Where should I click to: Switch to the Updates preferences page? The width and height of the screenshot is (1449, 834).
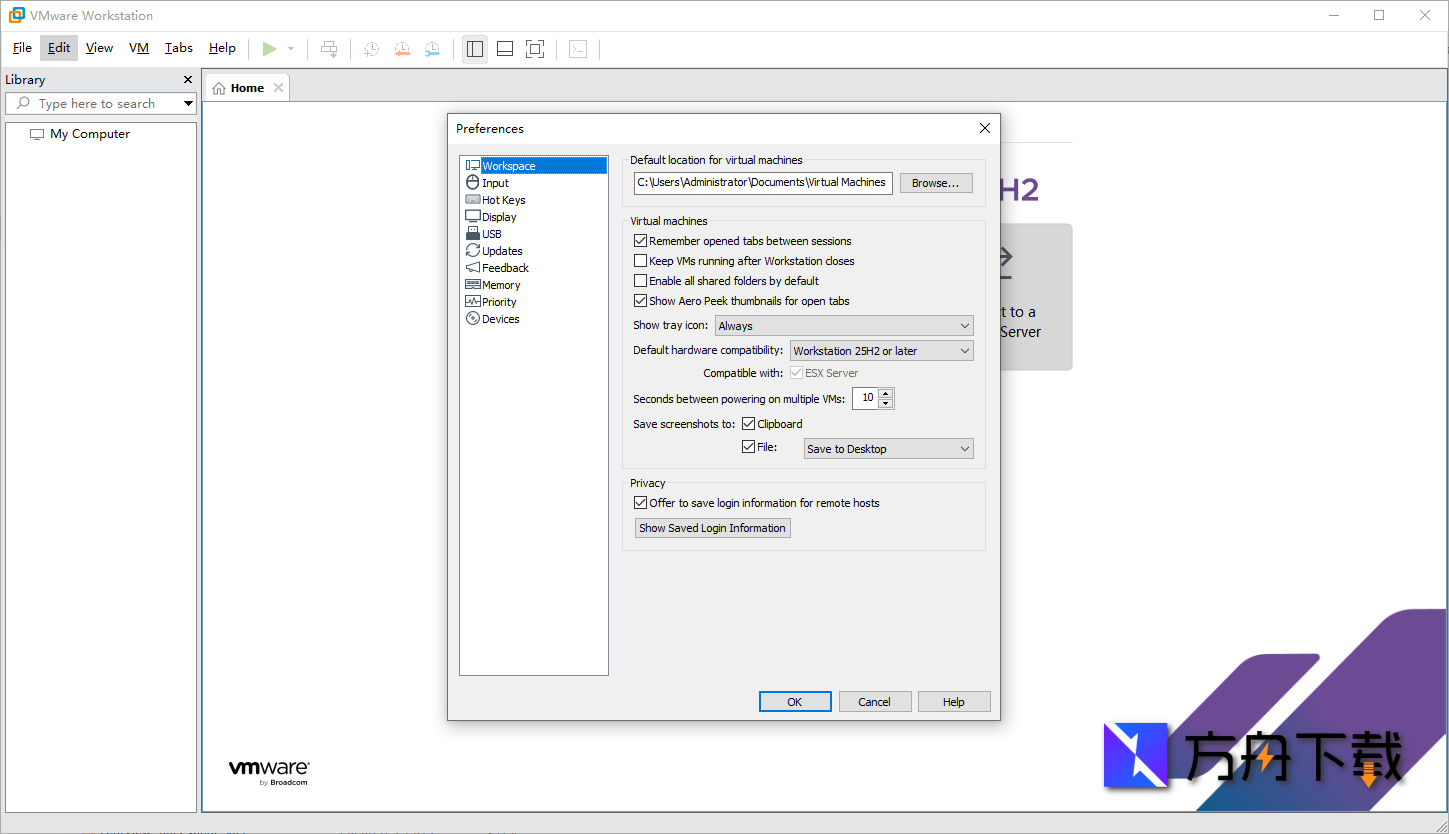click(x=501, y=250)
